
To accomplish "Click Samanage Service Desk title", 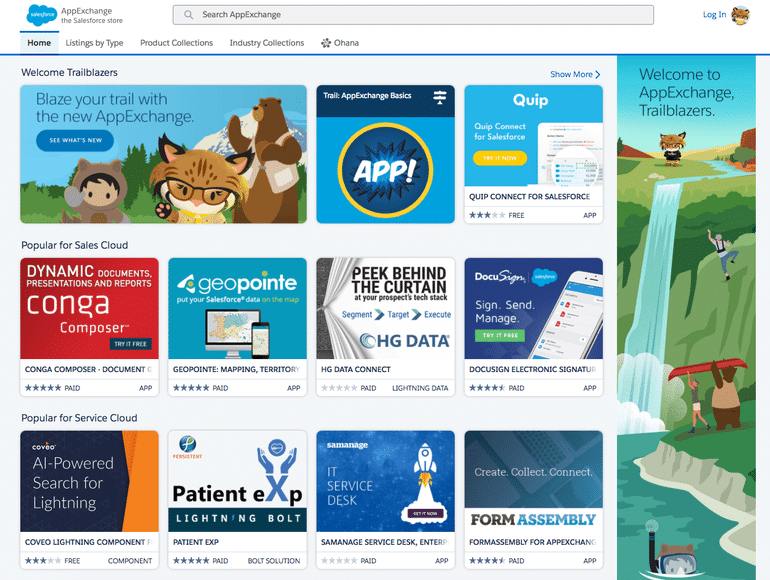I will click(x=385, y=542).
